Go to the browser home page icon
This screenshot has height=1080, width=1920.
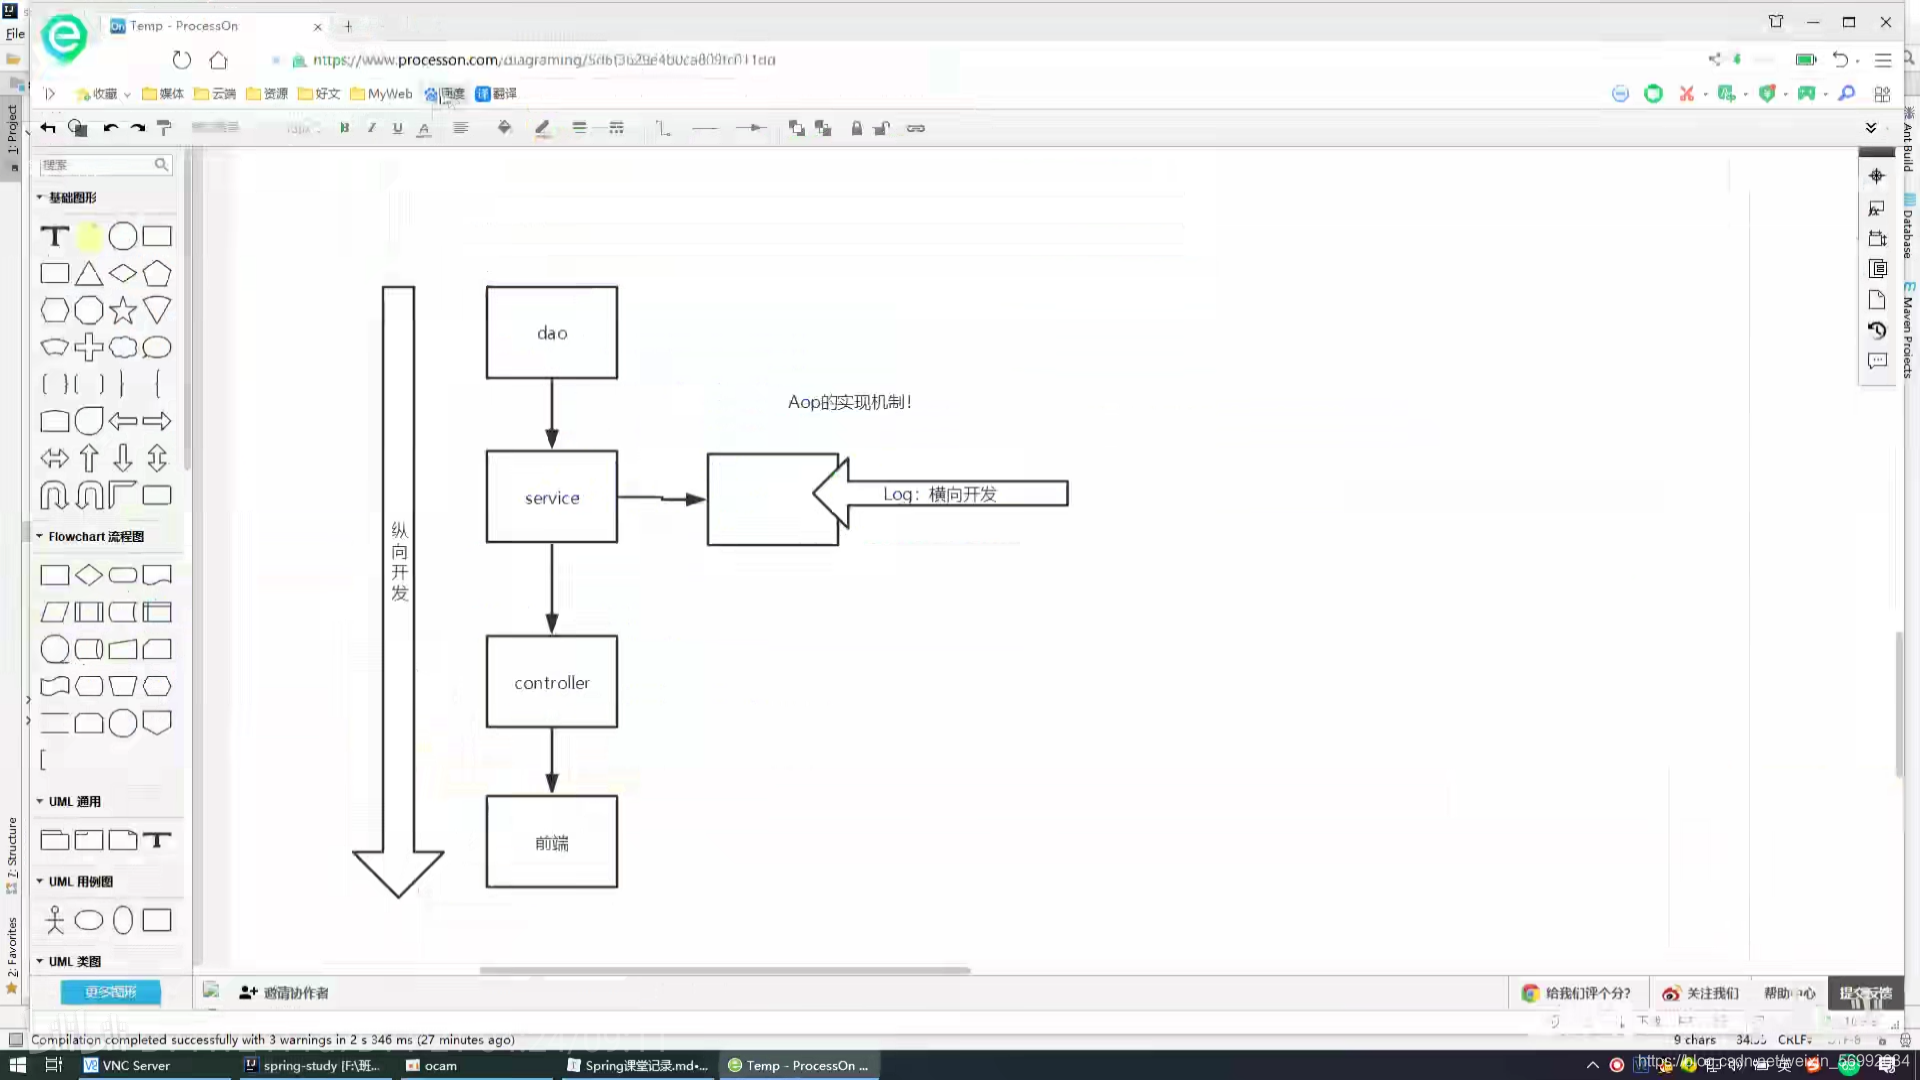pyautogui.click(x=218, y=60)
